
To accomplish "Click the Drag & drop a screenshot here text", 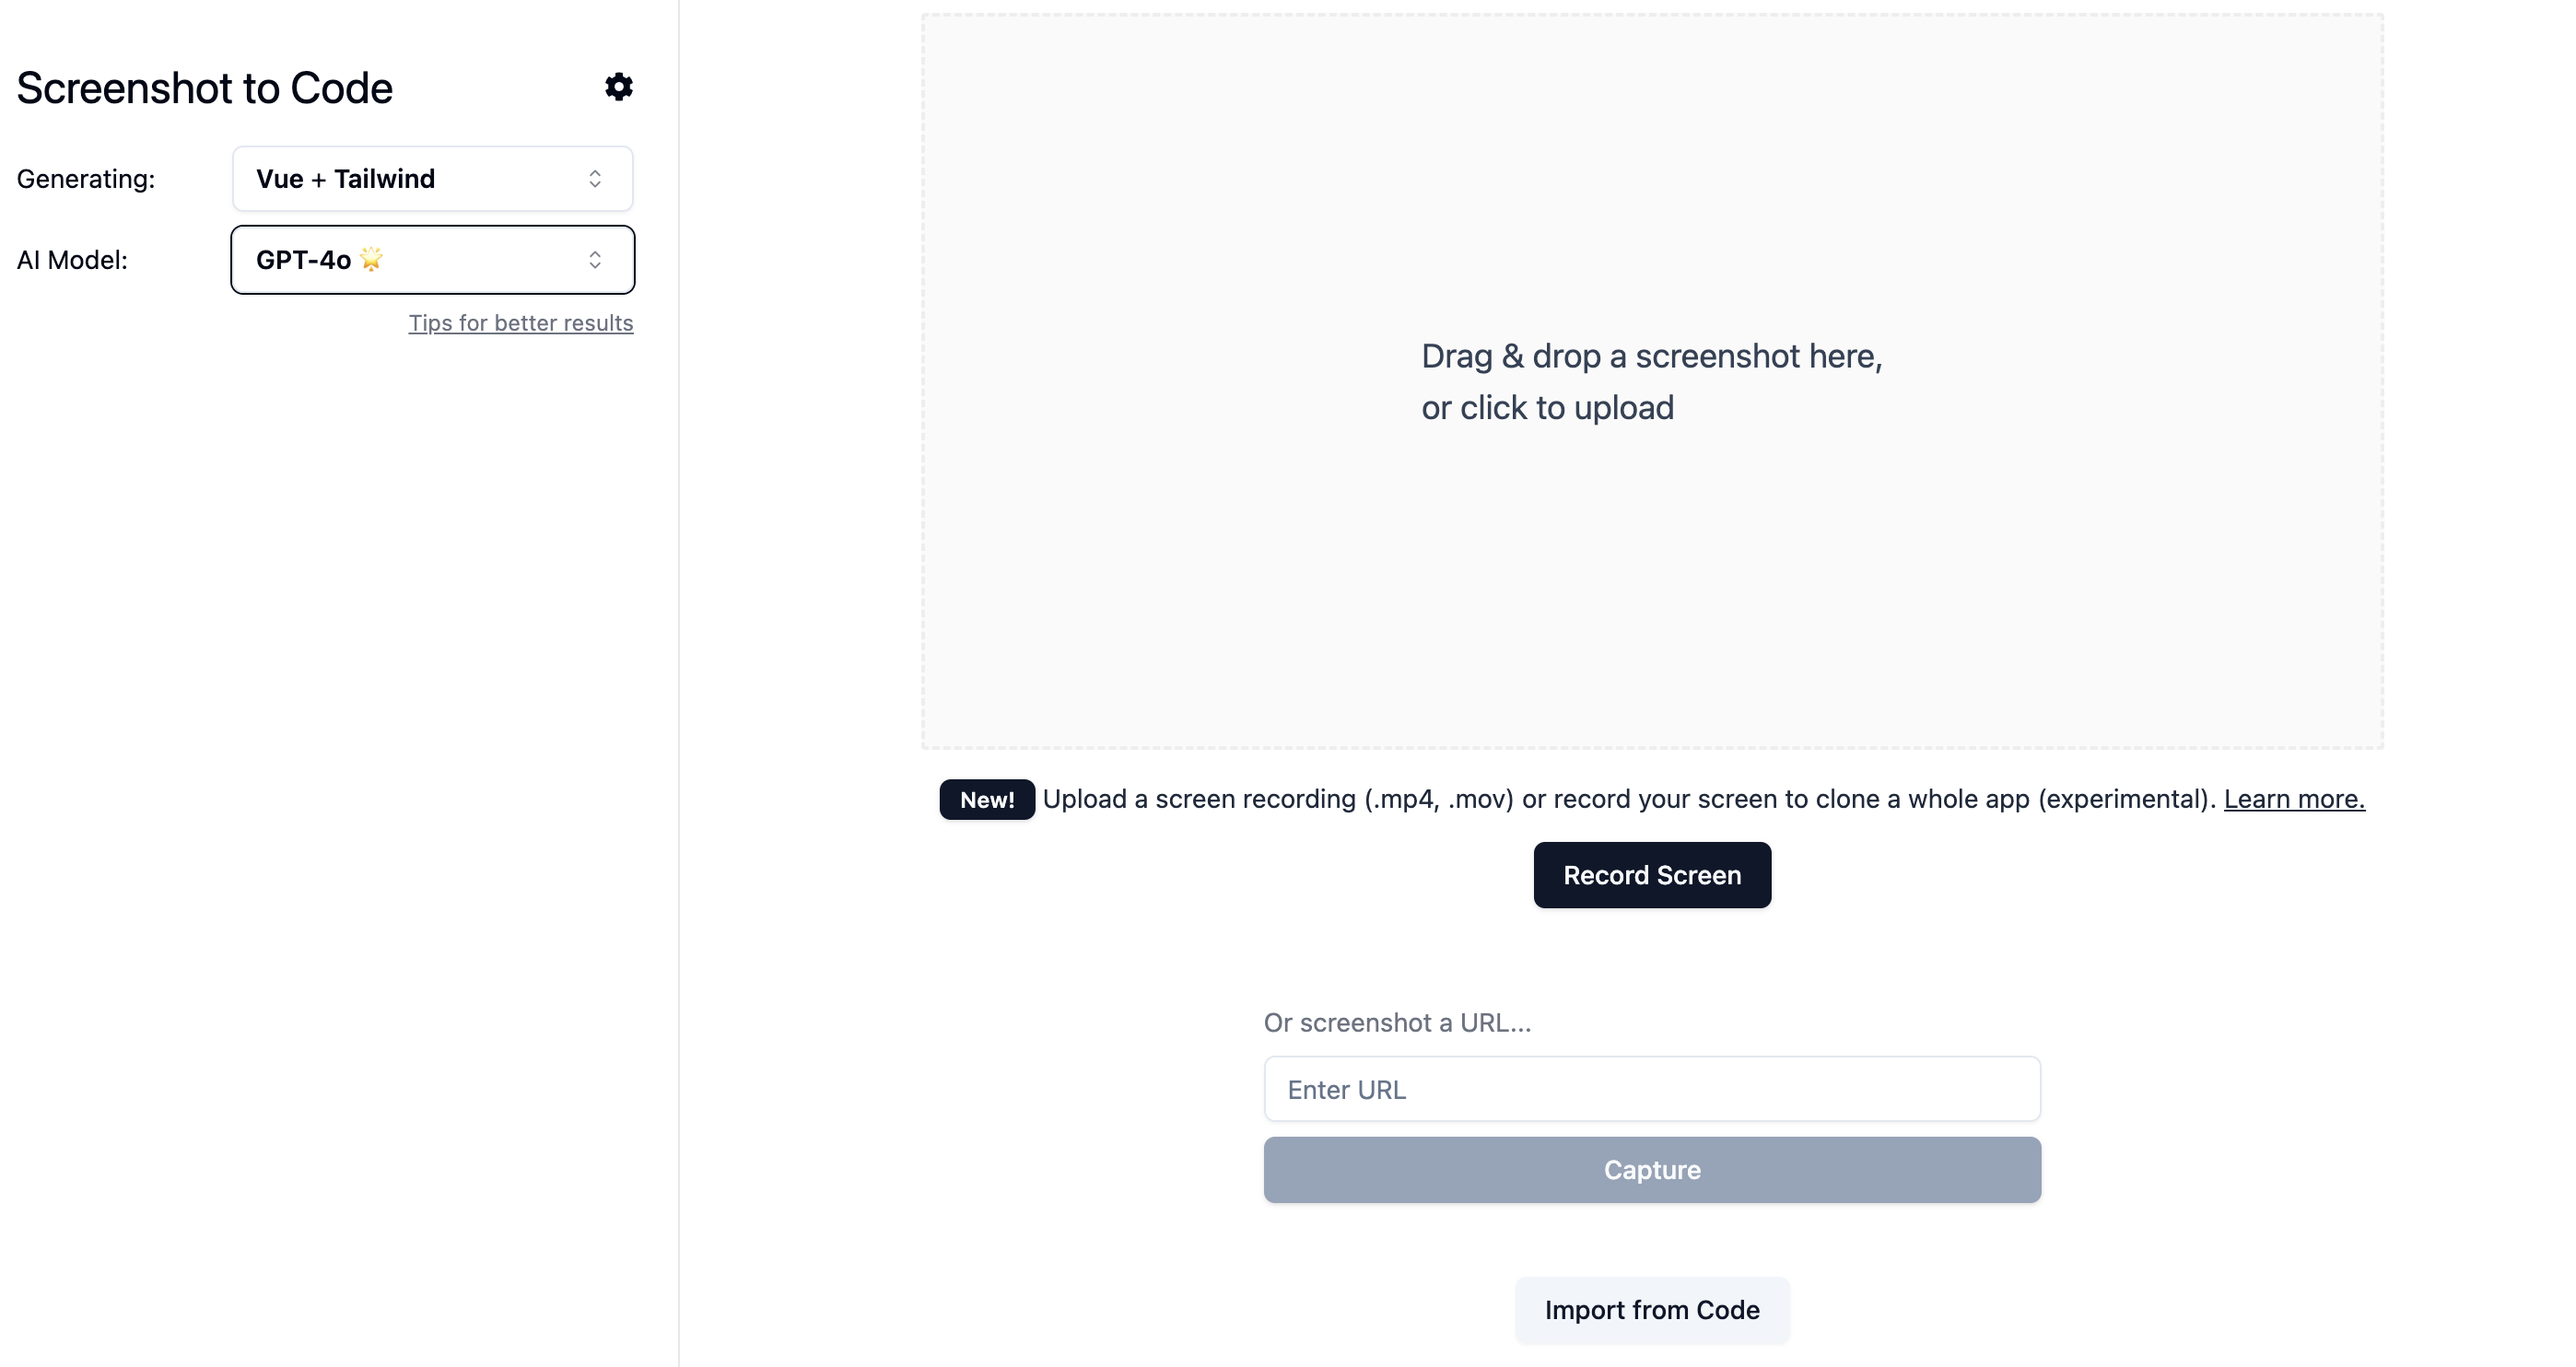I will tap(1652, 356).
